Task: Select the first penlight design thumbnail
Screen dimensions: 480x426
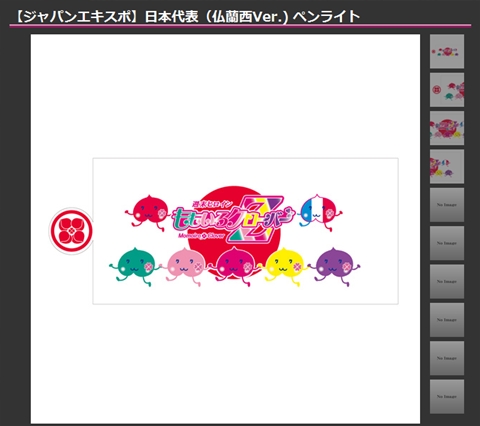Action: point(447,52)
